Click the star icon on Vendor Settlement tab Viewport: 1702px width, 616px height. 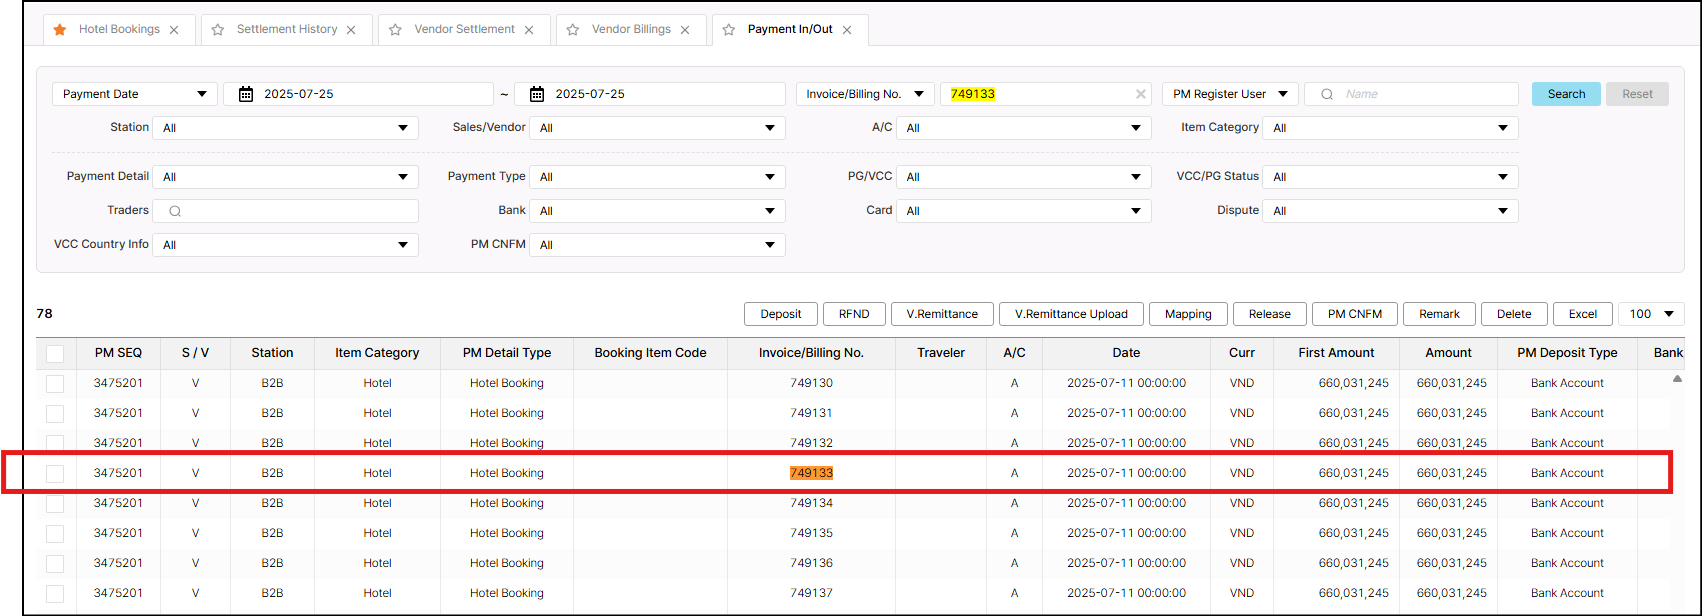[x=395, y=30]
